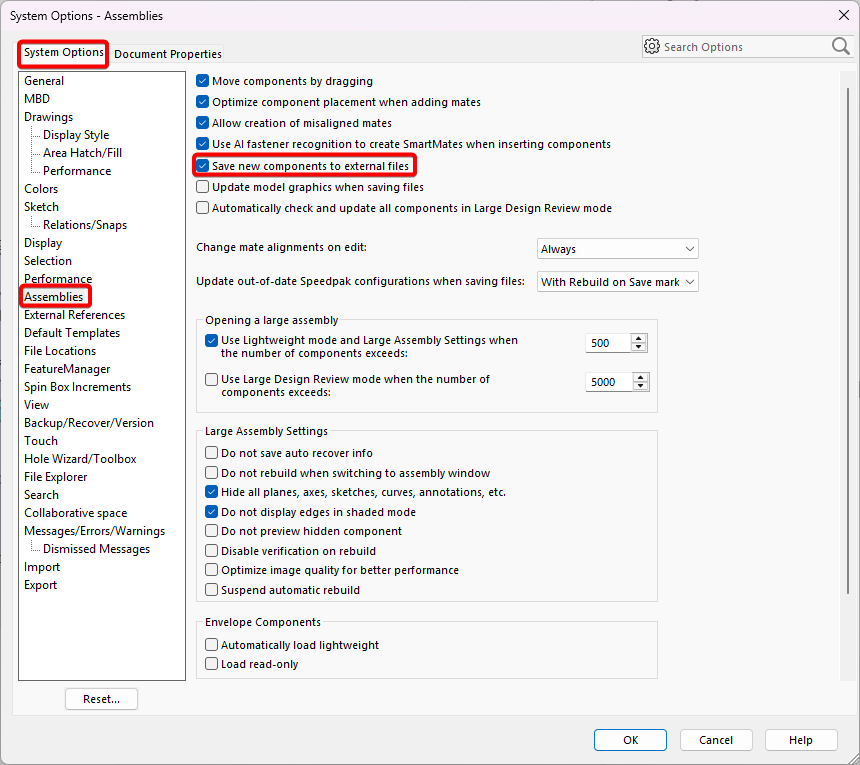The image size is (860, 765).
Task: Enable Load read-only for envelope components
Action: coord(211,664)
